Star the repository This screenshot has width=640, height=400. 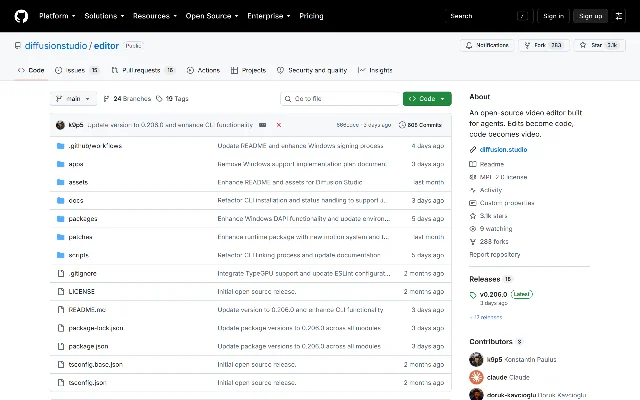tap(599, 45)
